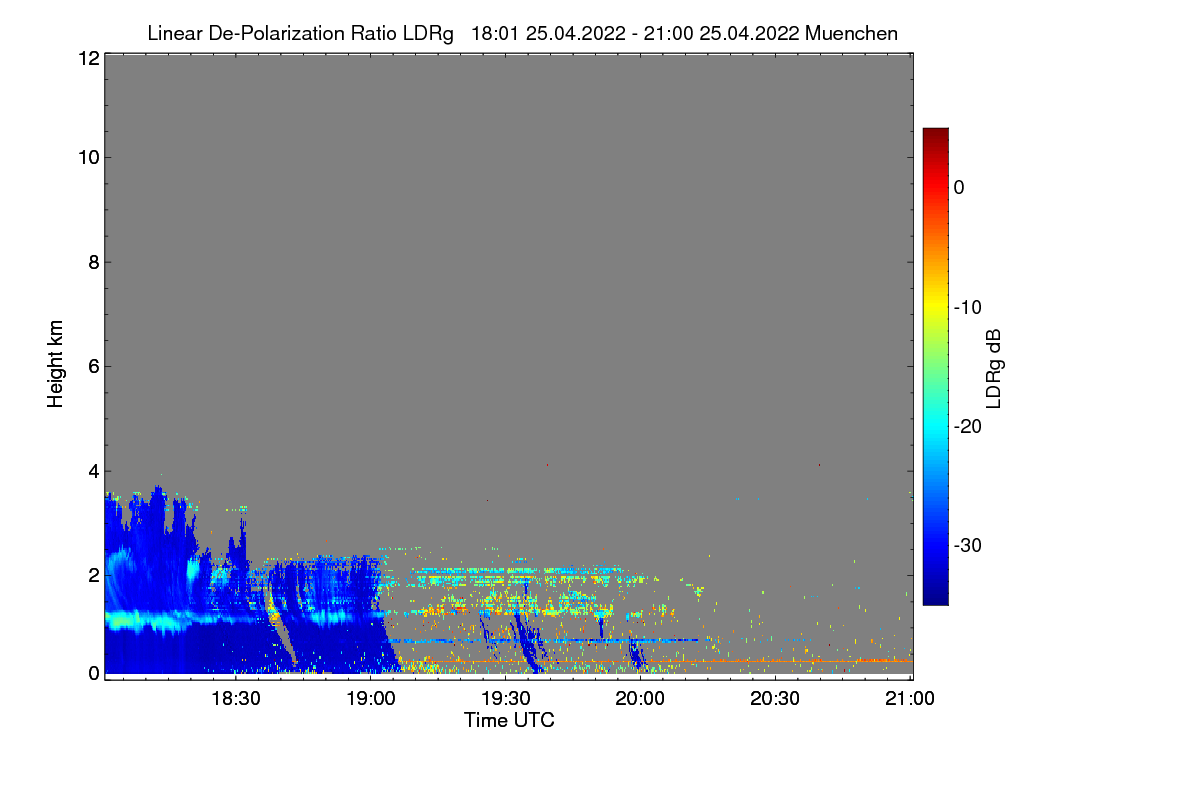Click the '19:30' time axis label

pyautogui.click(x=507, y=699)
